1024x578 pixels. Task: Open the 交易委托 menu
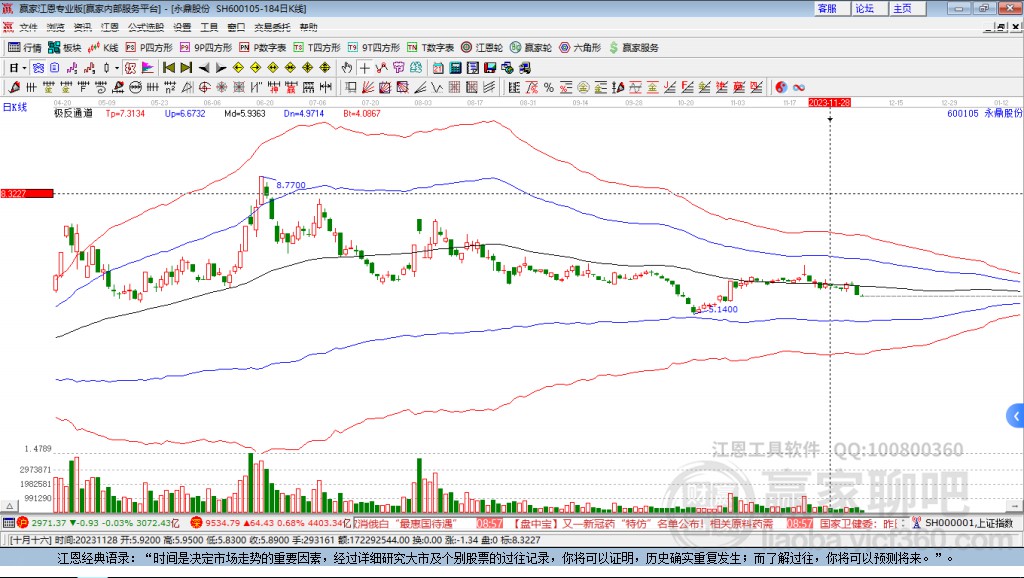point(272,27)
